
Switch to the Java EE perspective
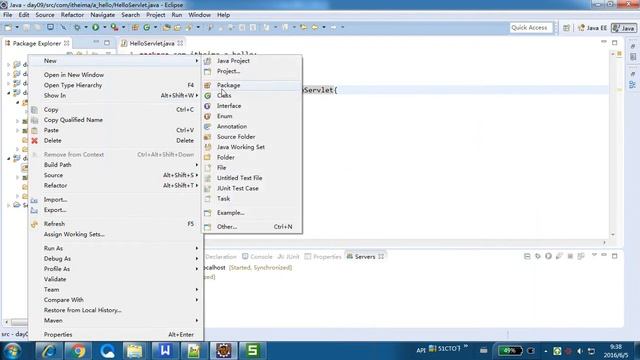coord(592,28)
